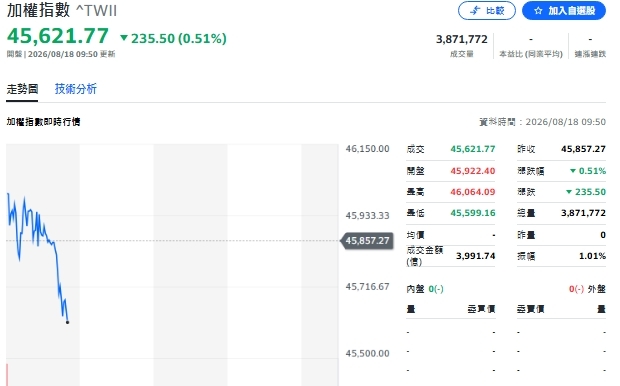The width and height of the screenshot is (620, 386).
Task: Click the 資料時間 2026/08/18 09:50 text
Action: pos(542,122)
